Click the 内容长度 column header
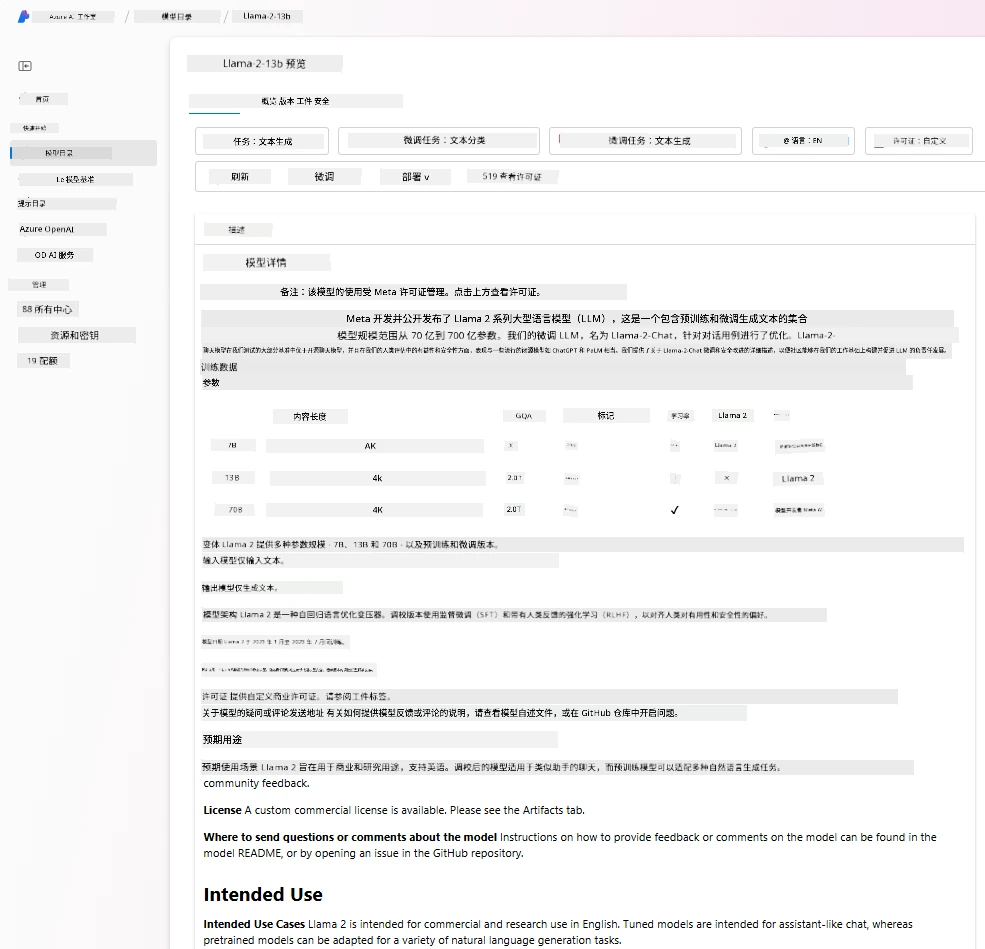Image resolution: width=985 pixels, height=949 pixels. pyautogui.click(x=310, y=416)
